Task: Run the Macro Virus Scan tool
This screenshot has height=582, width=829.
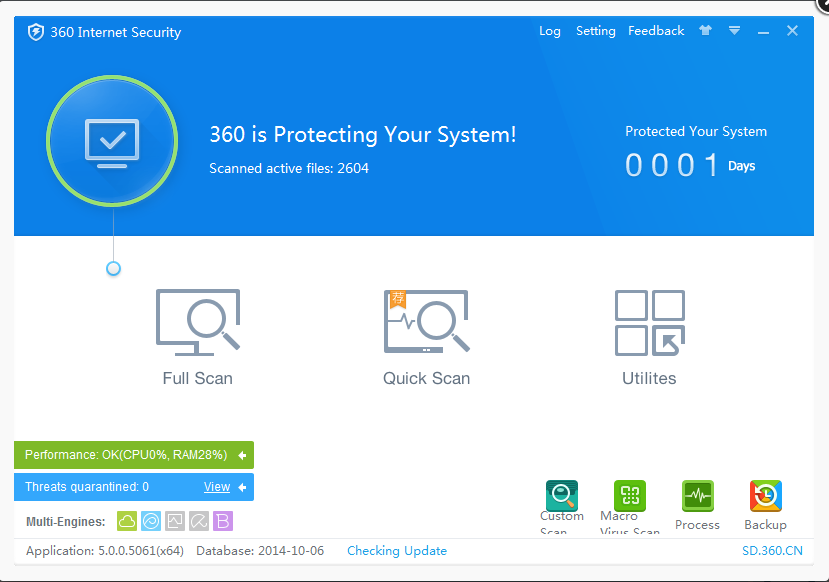Action: (630, 507)
